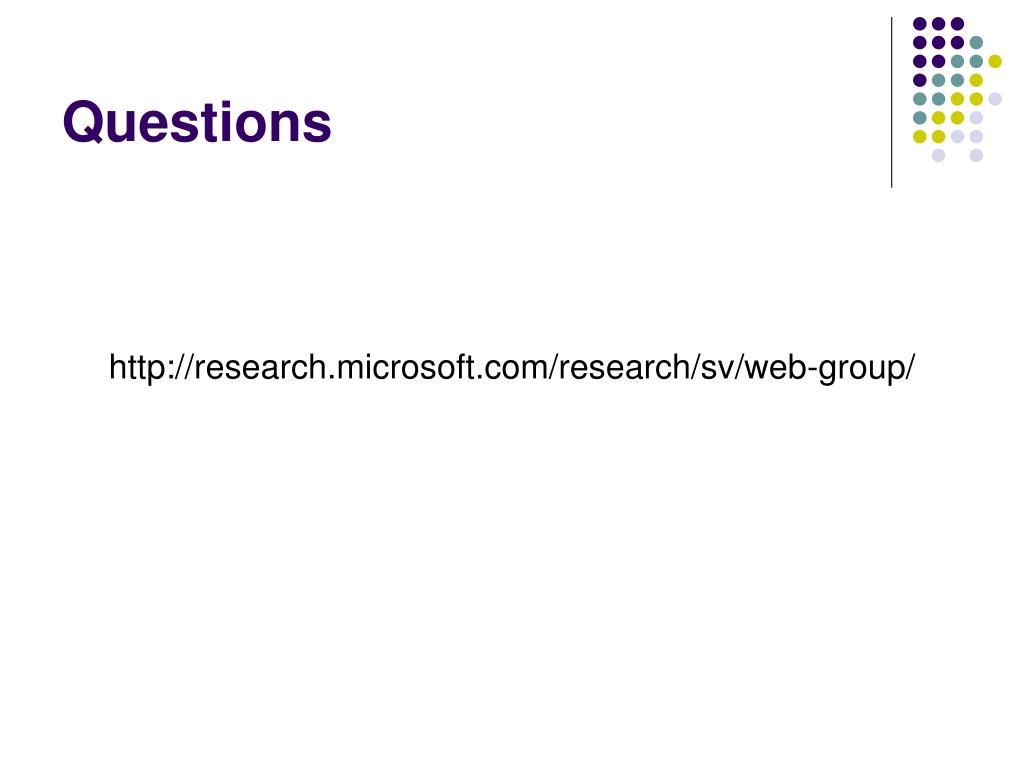Click the teal dot starting sixth dot row
1024x768 pixels.
pos(920,118)
